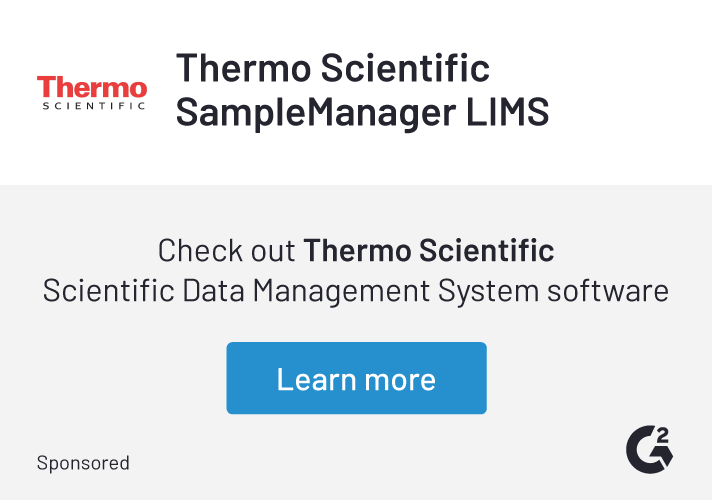
Task: Open the first headline line Thermo Scientific
Action: click(x=333, y=68)
